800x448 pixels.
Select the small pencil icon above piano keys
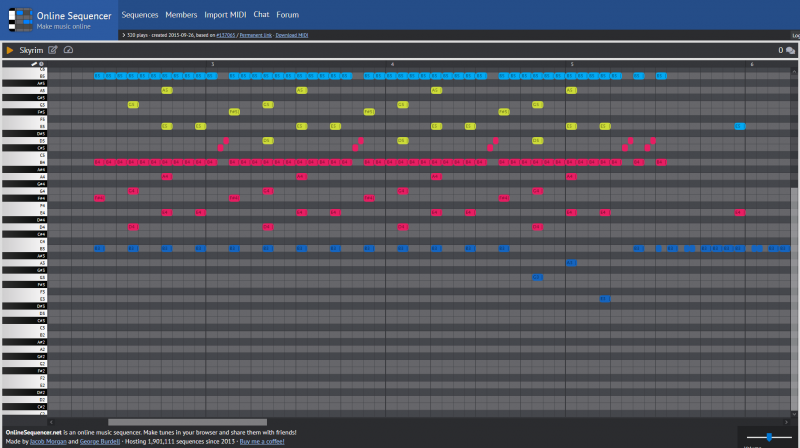click(34, 64)
